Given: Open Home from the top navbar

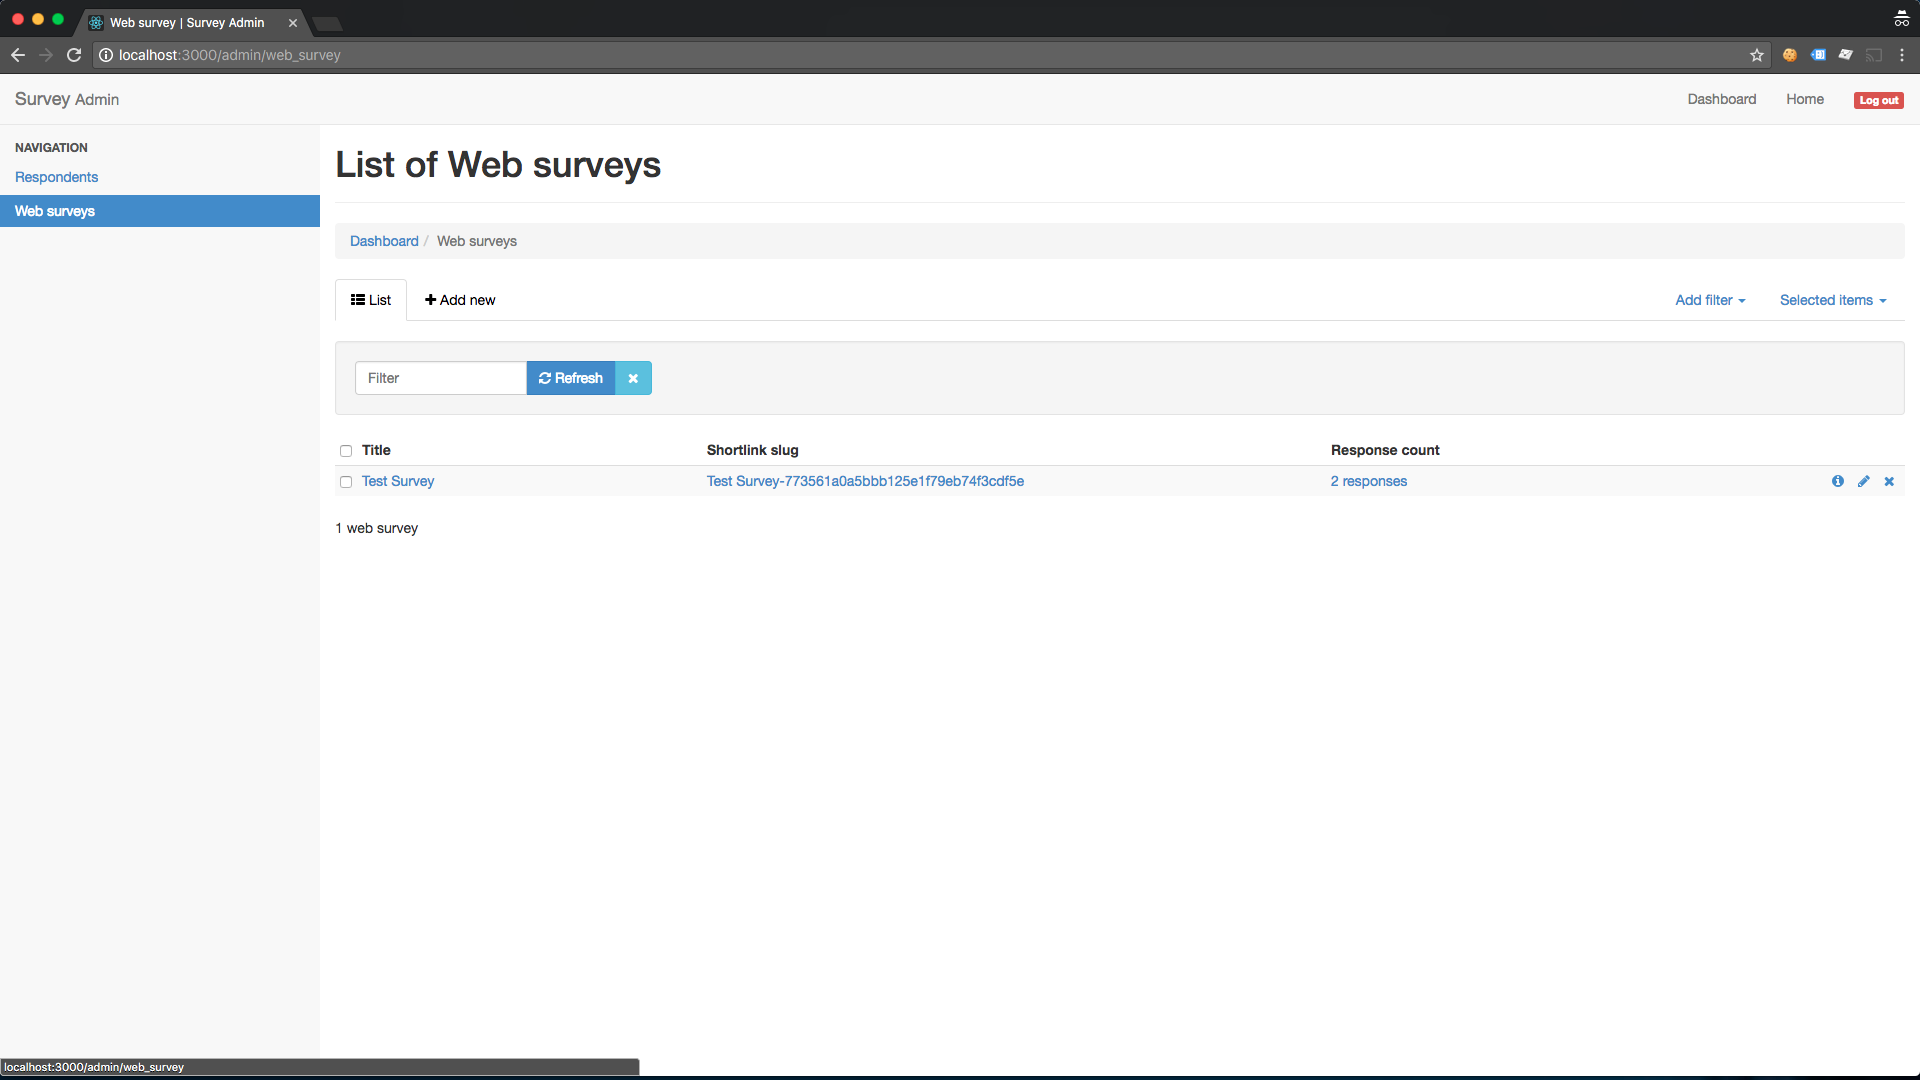Looking at the screenshot, I should tap(1805, 99).
